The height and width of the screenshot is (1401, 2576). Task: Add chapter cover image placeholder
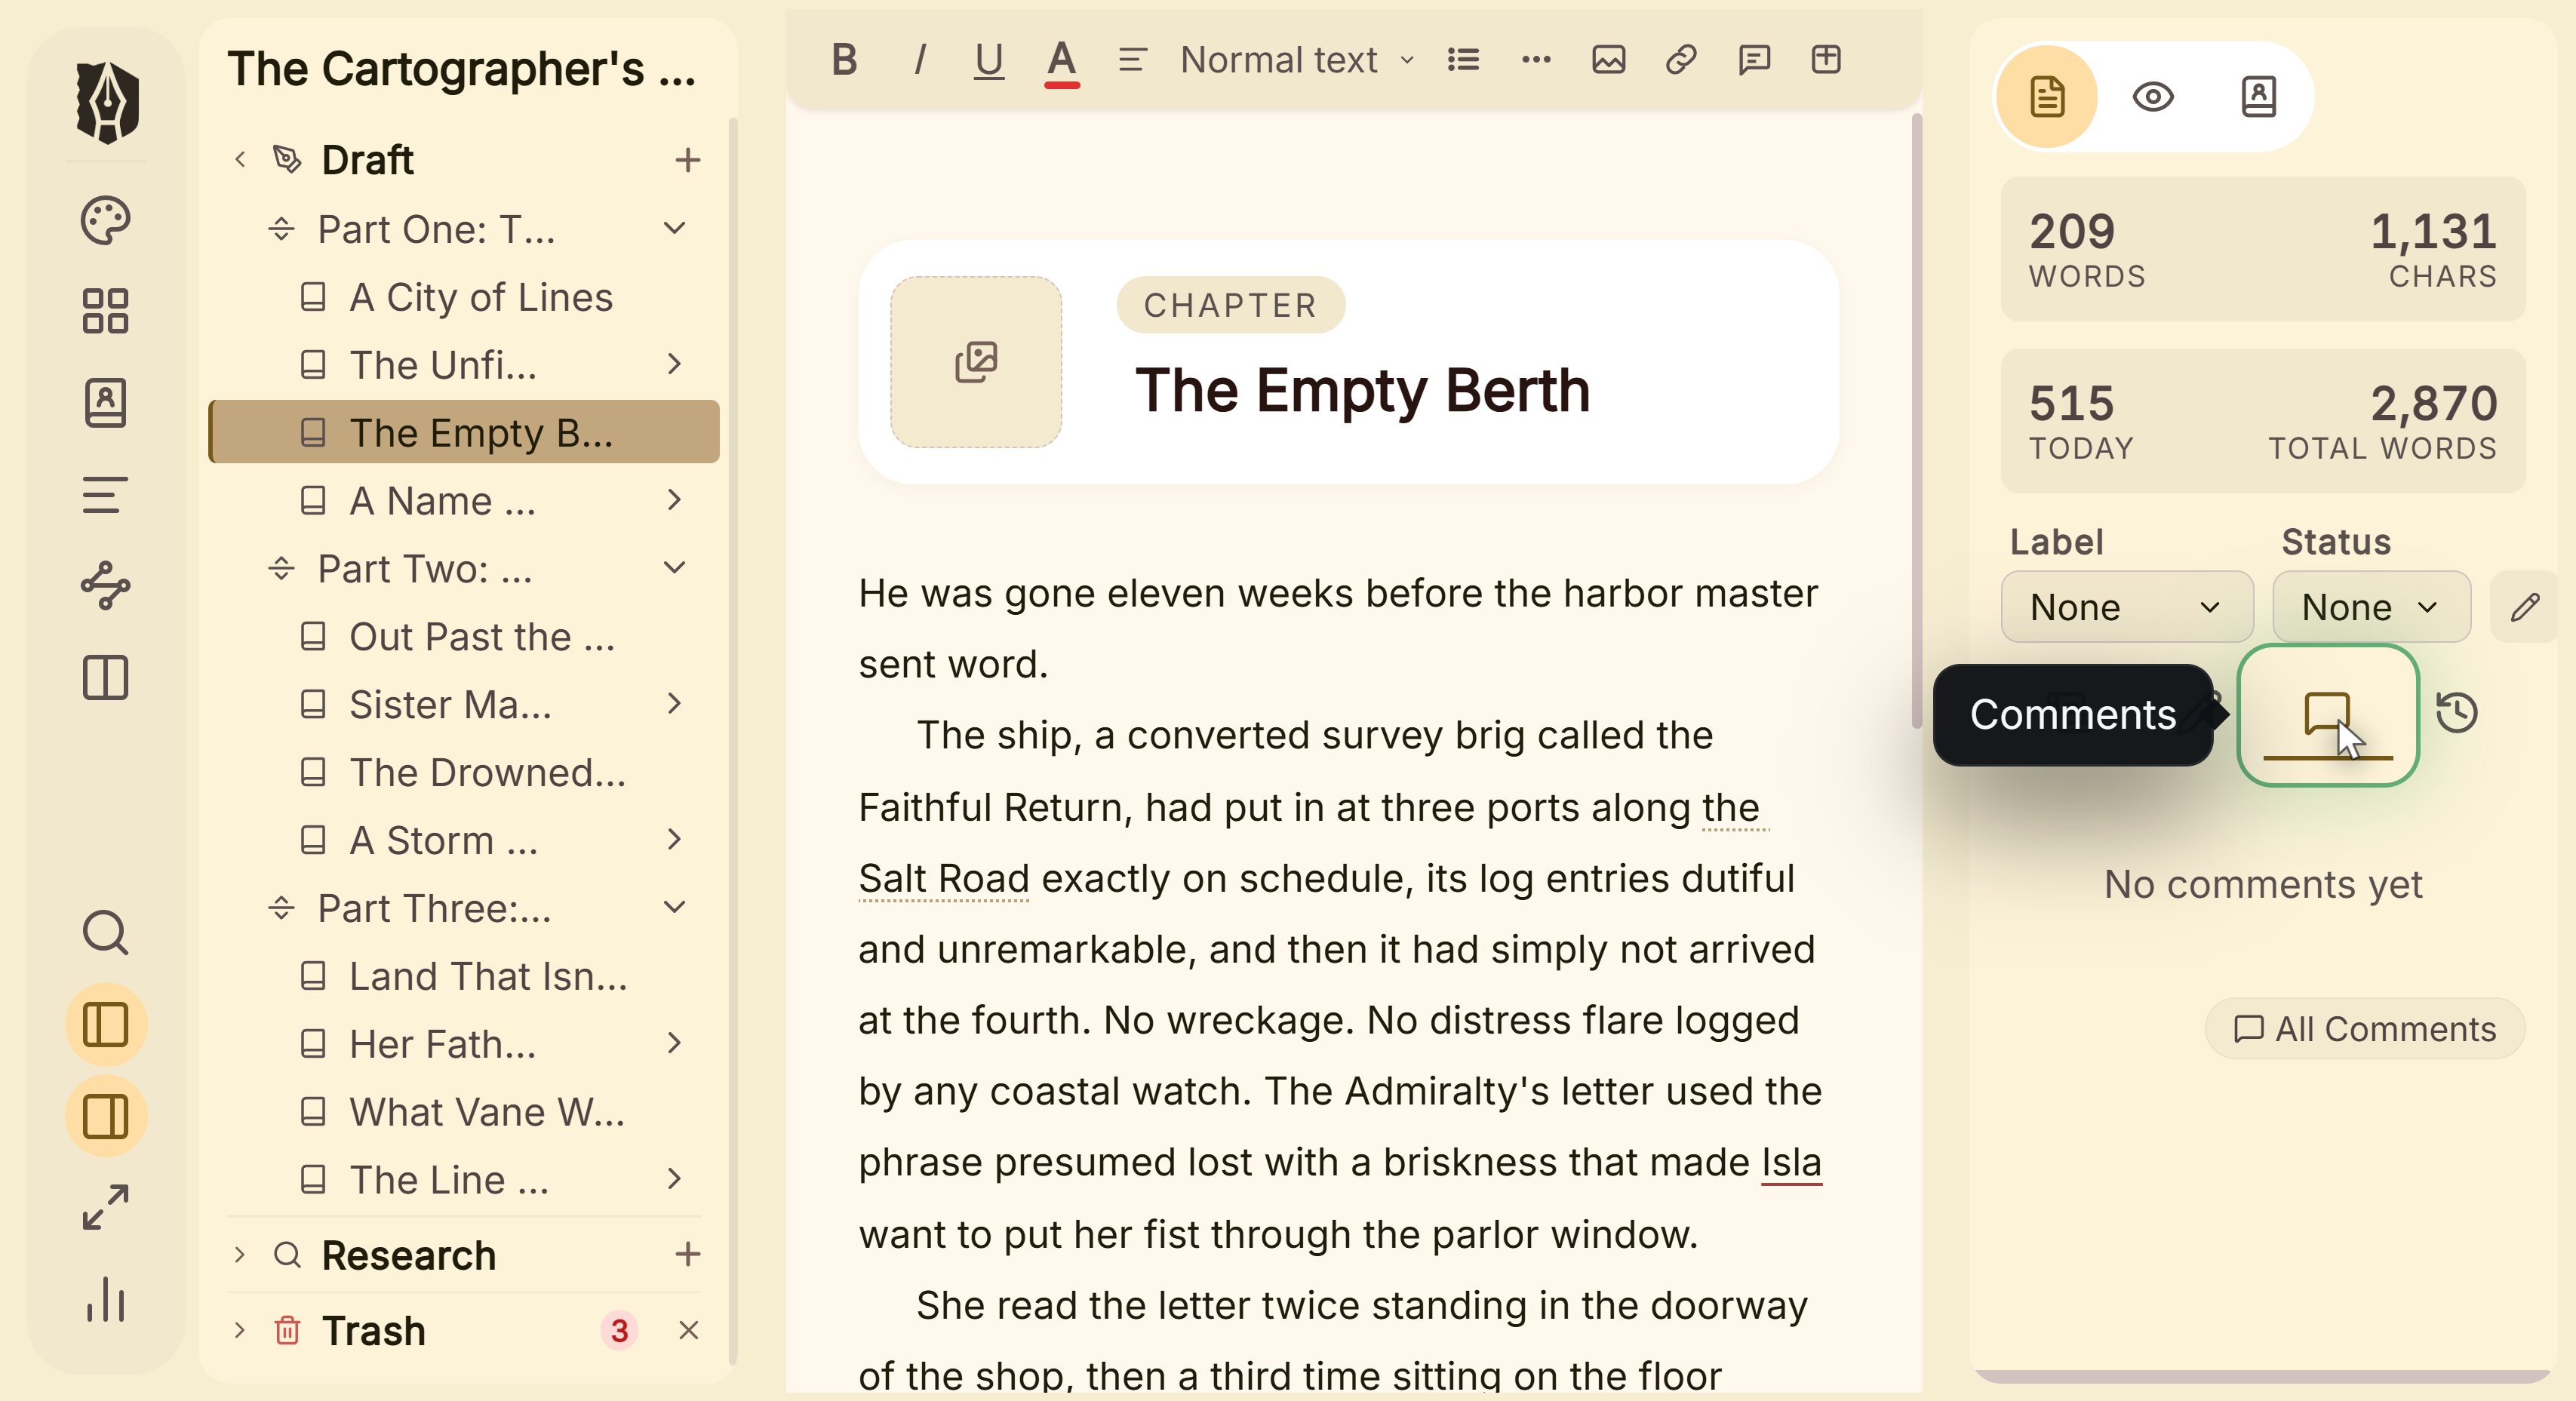976,362
